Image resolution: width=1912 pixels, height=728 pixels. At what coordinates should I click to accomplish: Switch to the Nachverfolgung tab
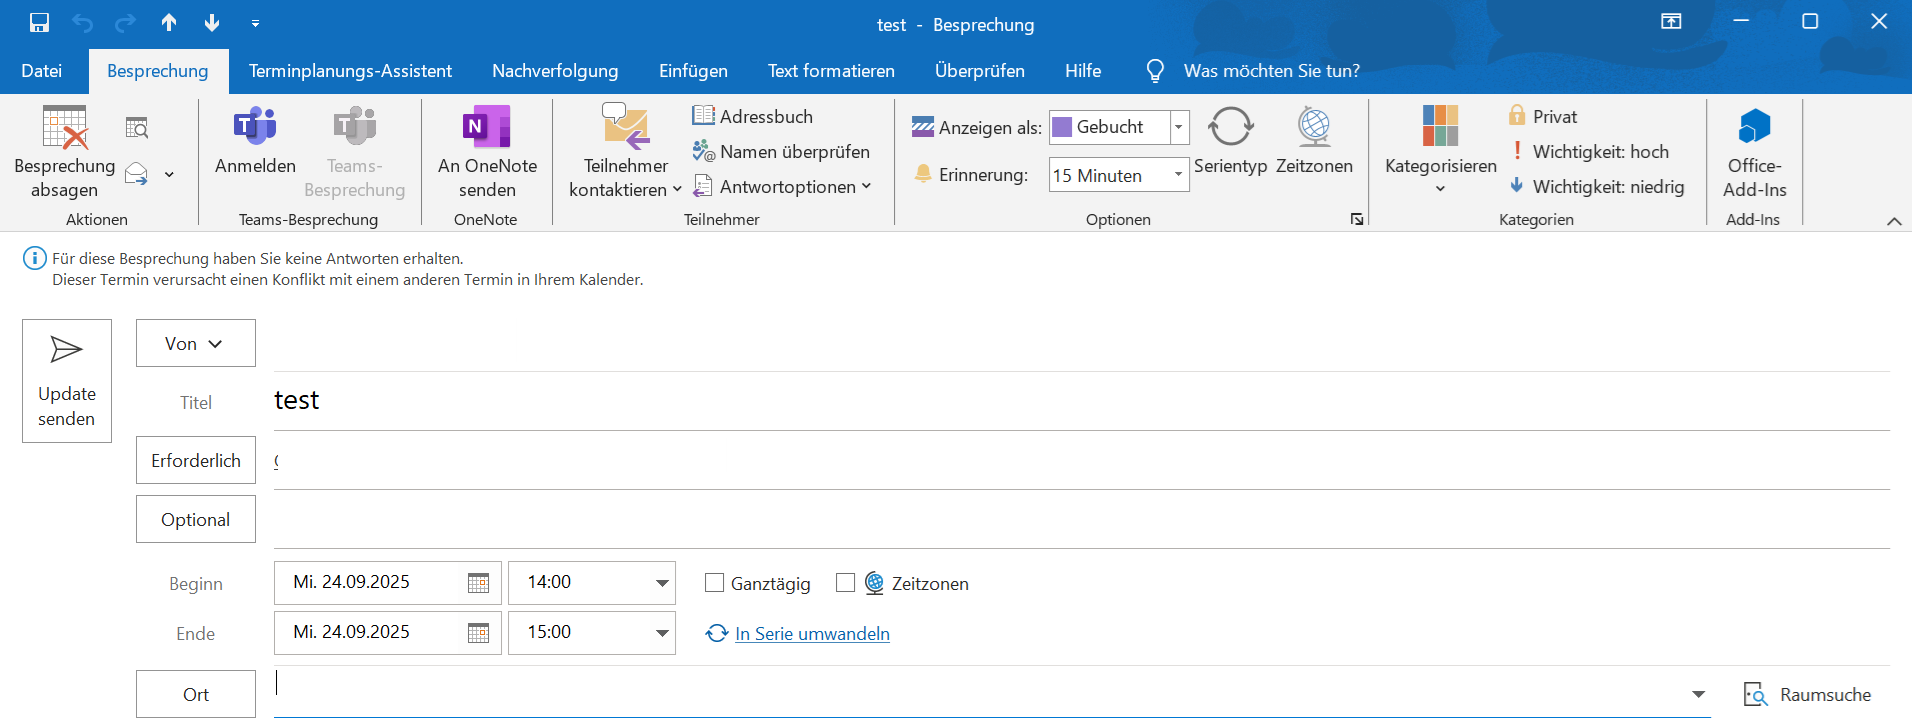[555, 71]
